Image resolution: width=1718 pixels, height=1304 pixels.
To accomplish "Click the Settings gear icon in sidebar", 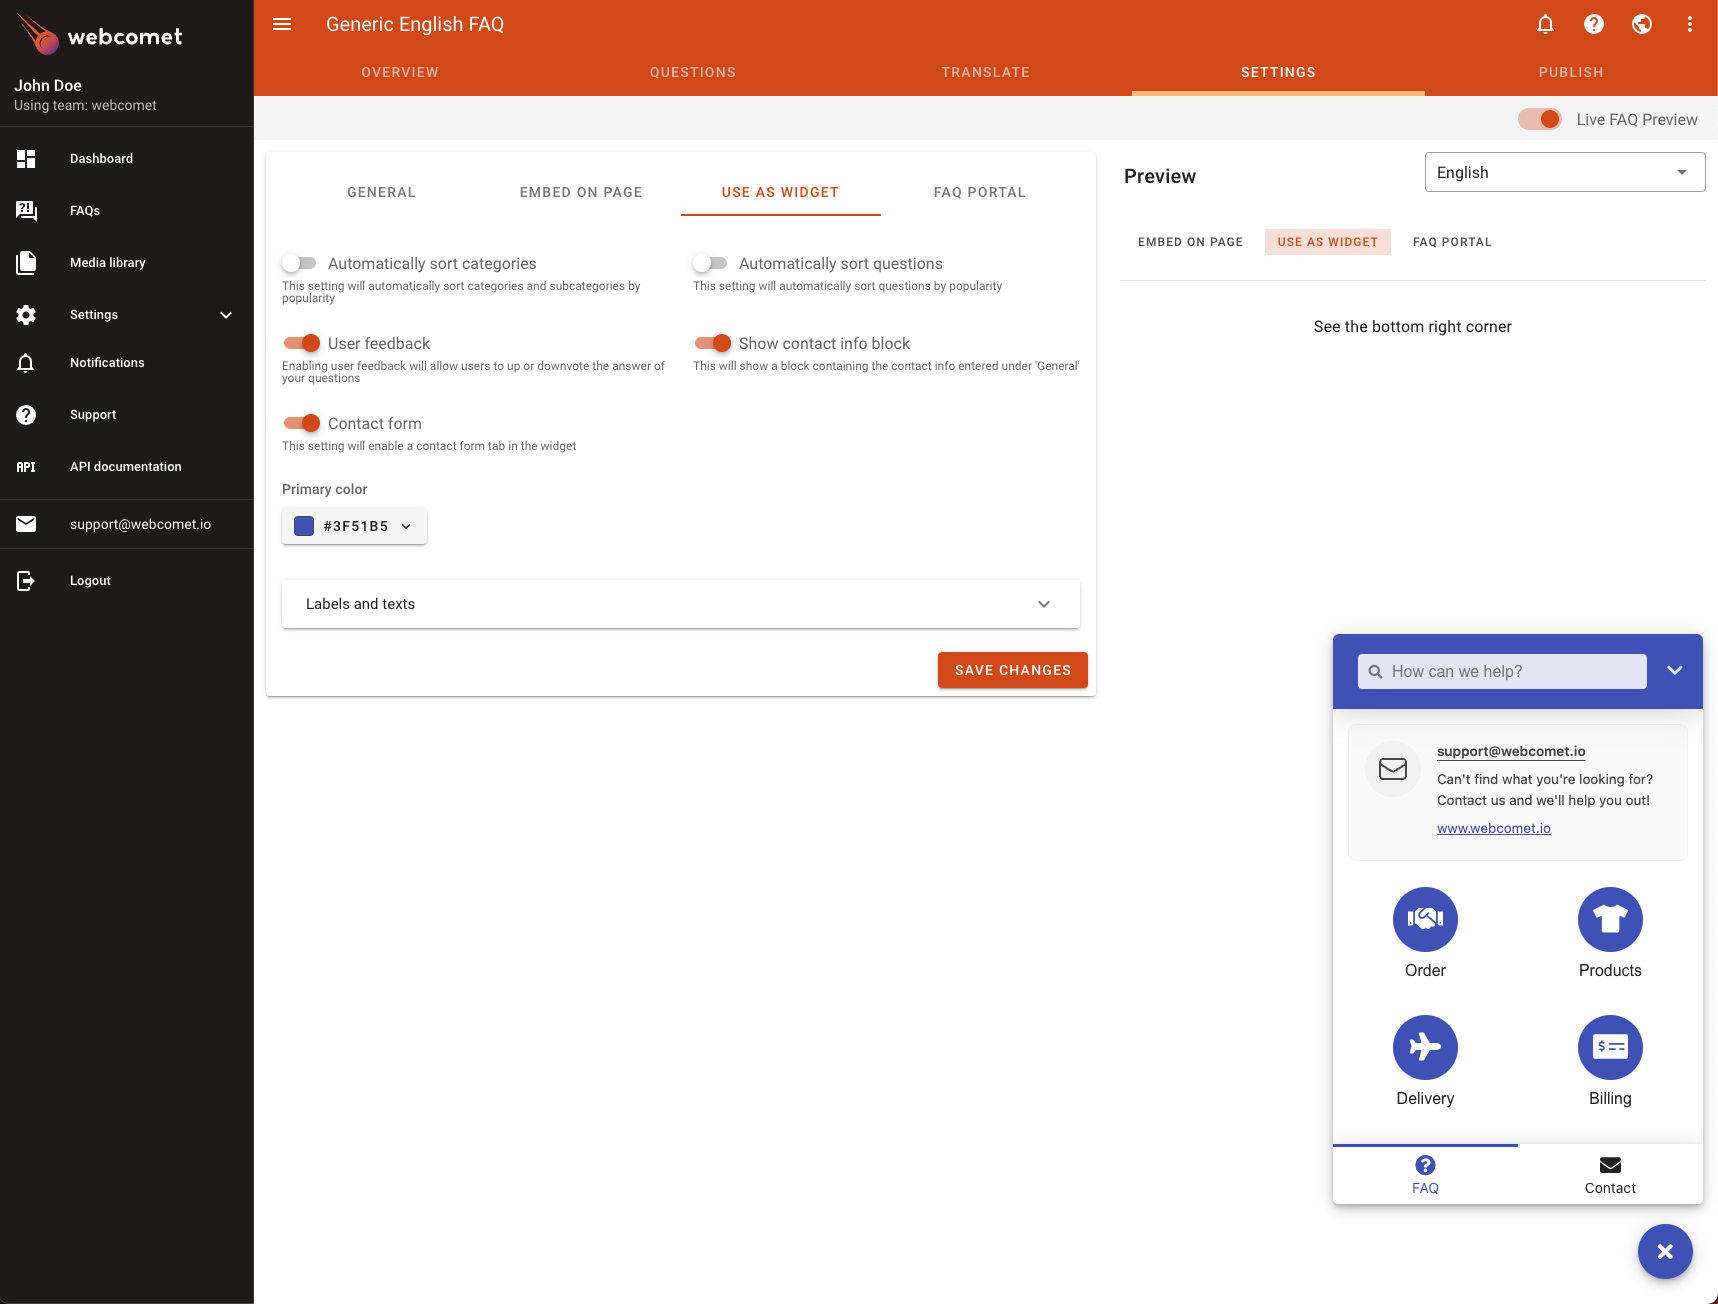I will tap(26, 315).
